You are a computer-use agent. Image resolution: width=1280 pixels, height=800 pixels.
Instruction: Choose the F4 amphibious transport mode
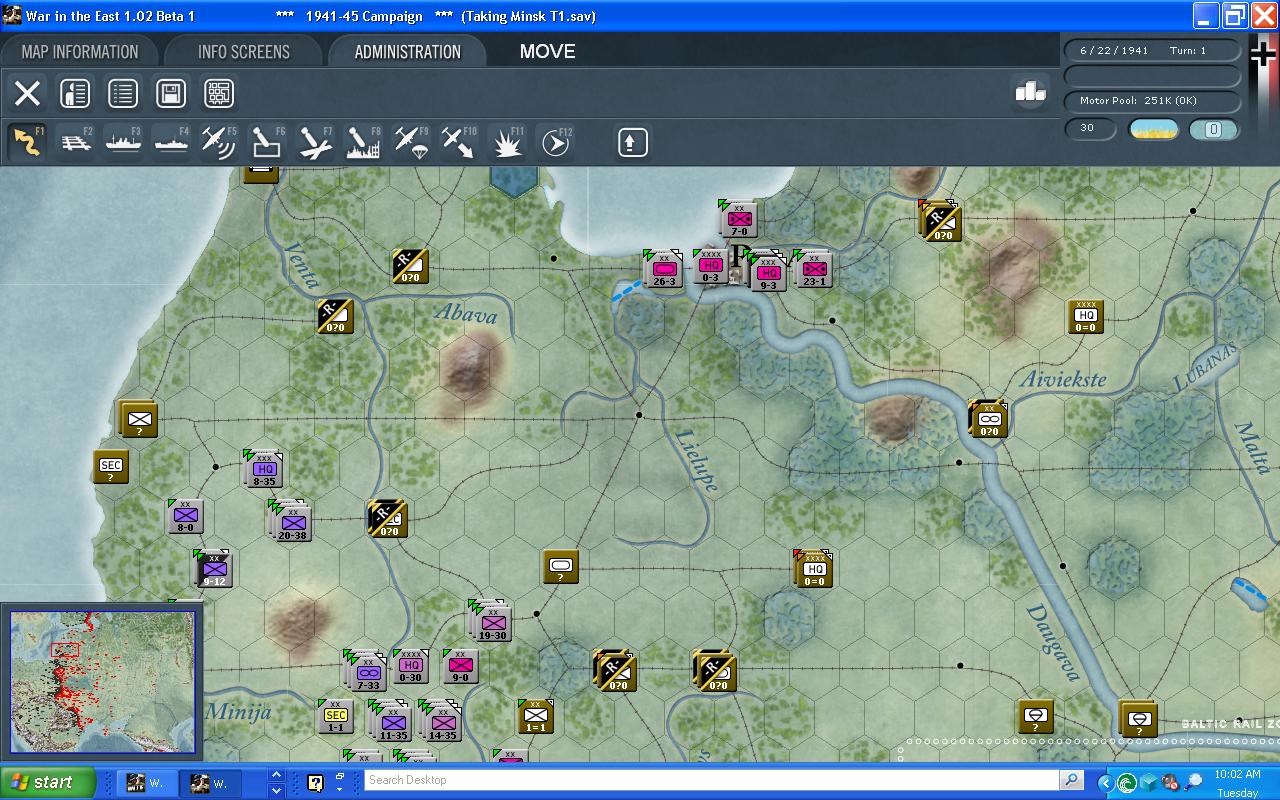pos(171,143)
